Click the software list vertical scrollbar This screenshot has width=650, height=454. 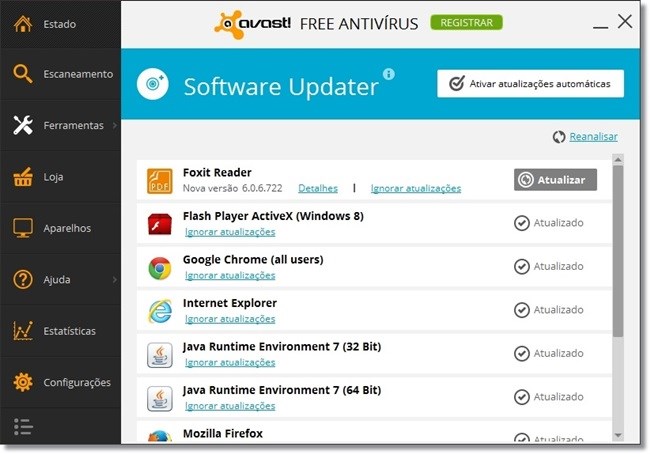pos(618,250)
